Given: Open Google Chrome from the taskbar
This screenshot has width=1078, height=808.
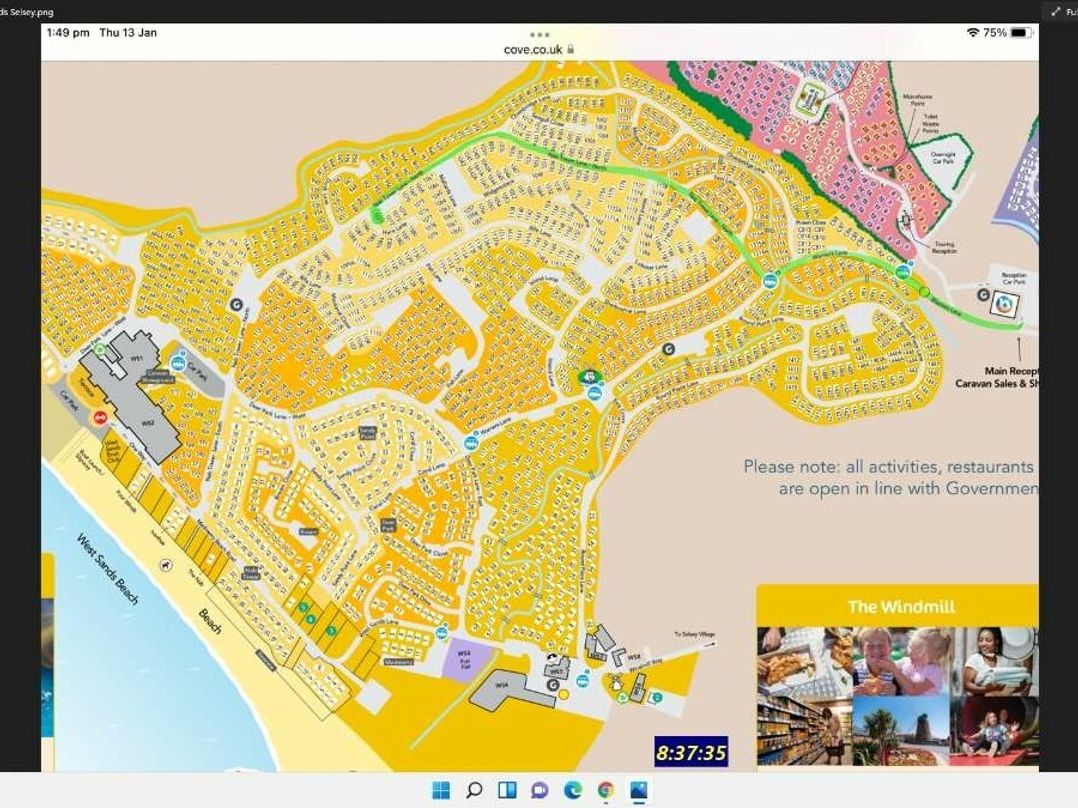Looking at the screenshot, I should point(604,790).
